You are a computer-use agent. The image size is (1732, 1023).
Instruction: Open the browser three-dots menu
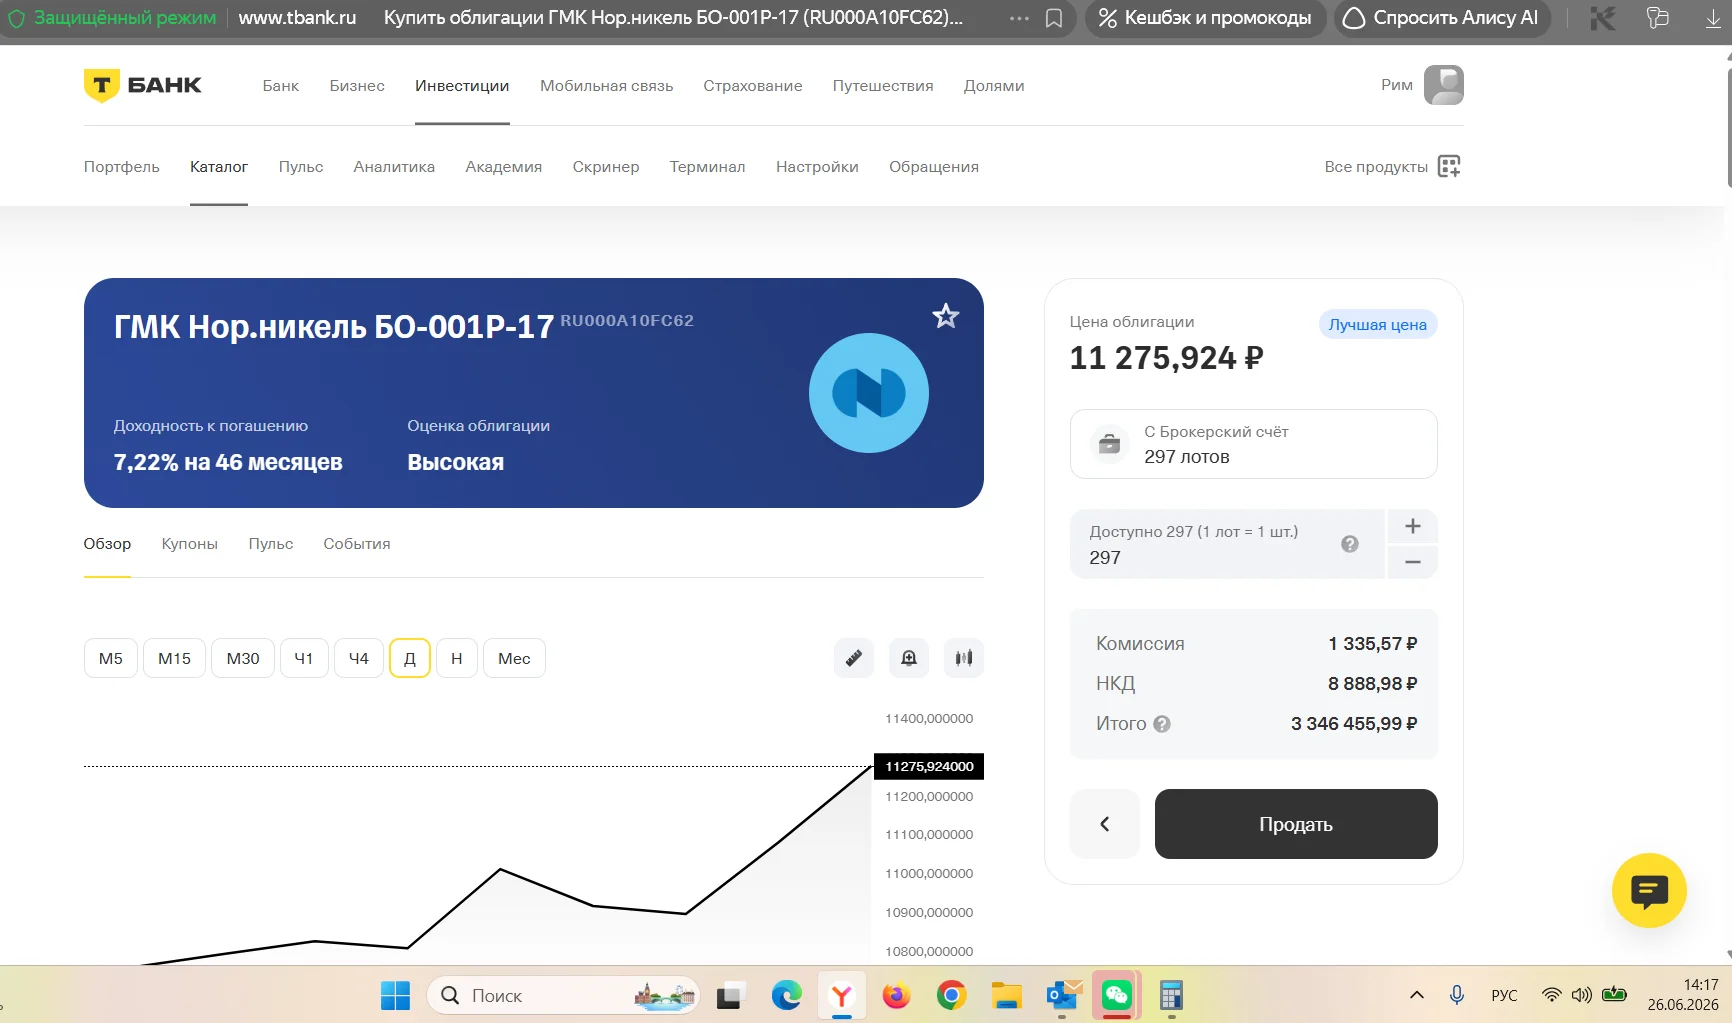pos(1019,18)
